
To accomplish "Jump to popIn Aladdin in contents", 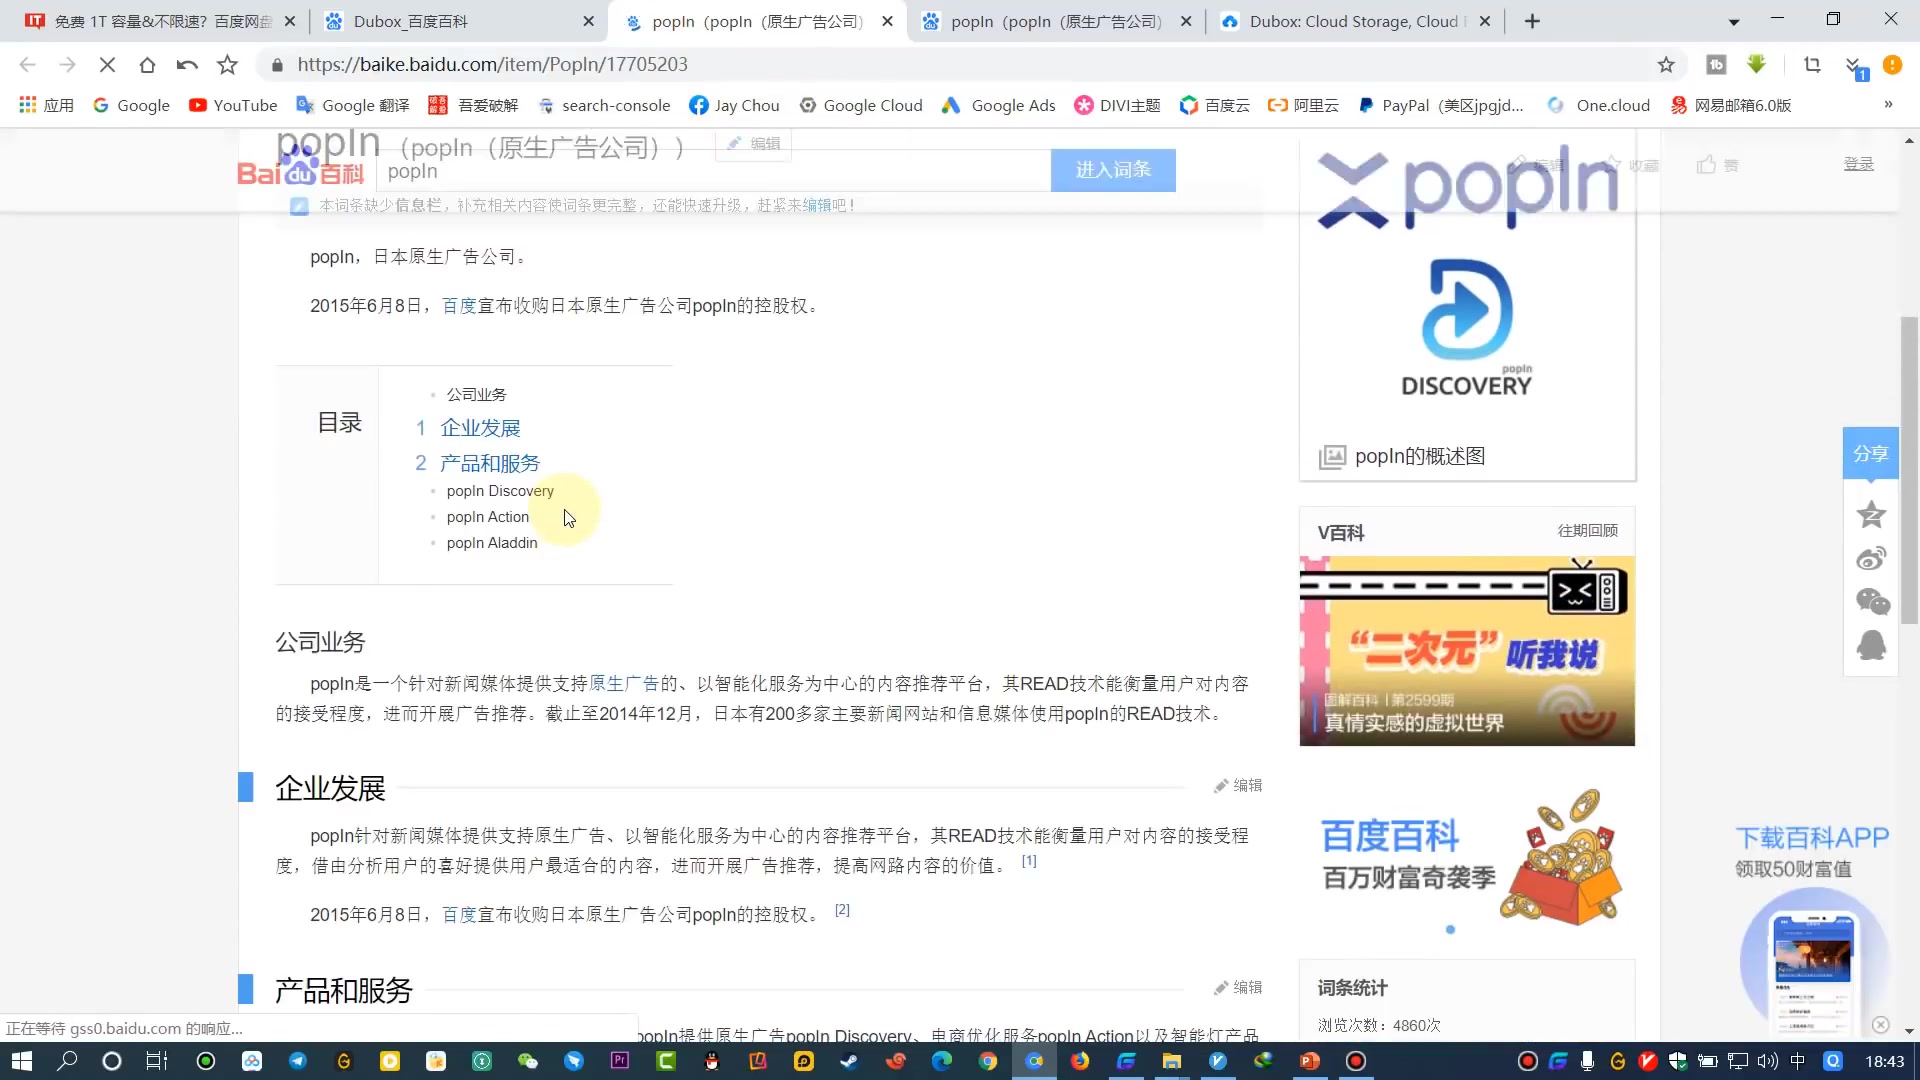I will pos(492,543).
